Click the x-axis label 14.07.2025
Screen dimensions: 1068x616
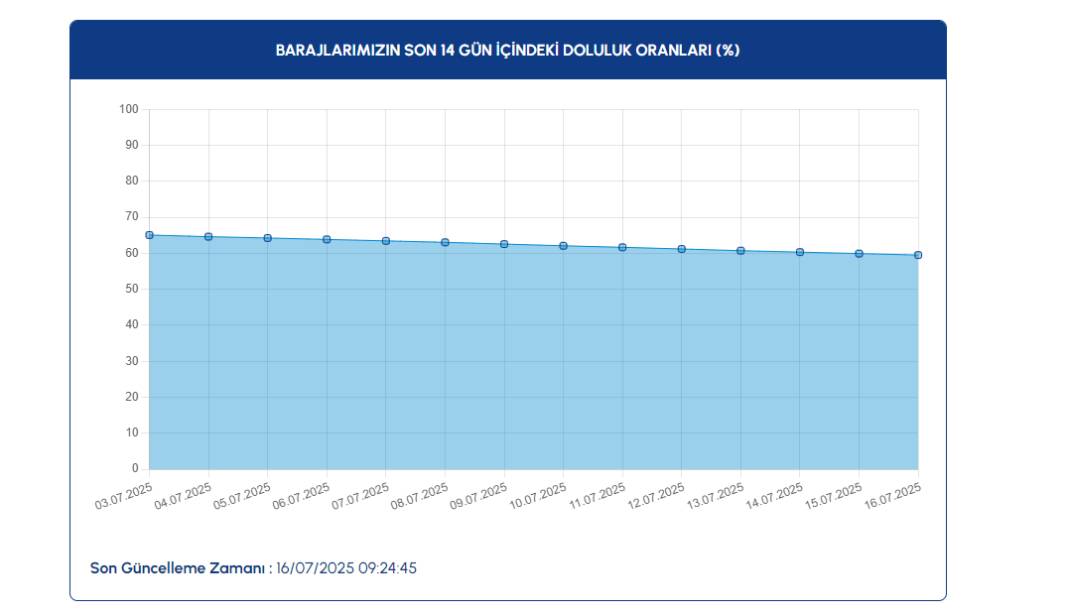click(774, 496)
